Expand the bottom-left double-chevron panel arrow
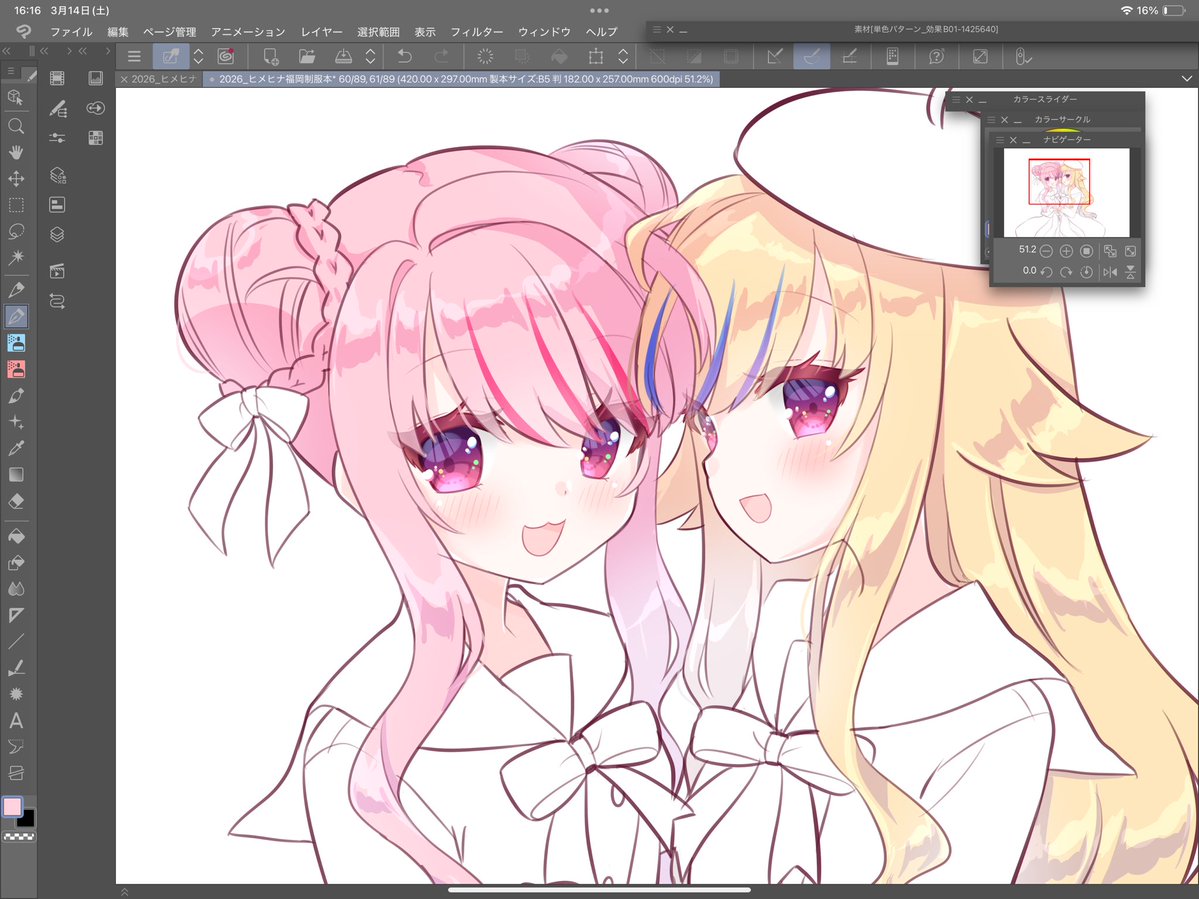 pos(124,891)
